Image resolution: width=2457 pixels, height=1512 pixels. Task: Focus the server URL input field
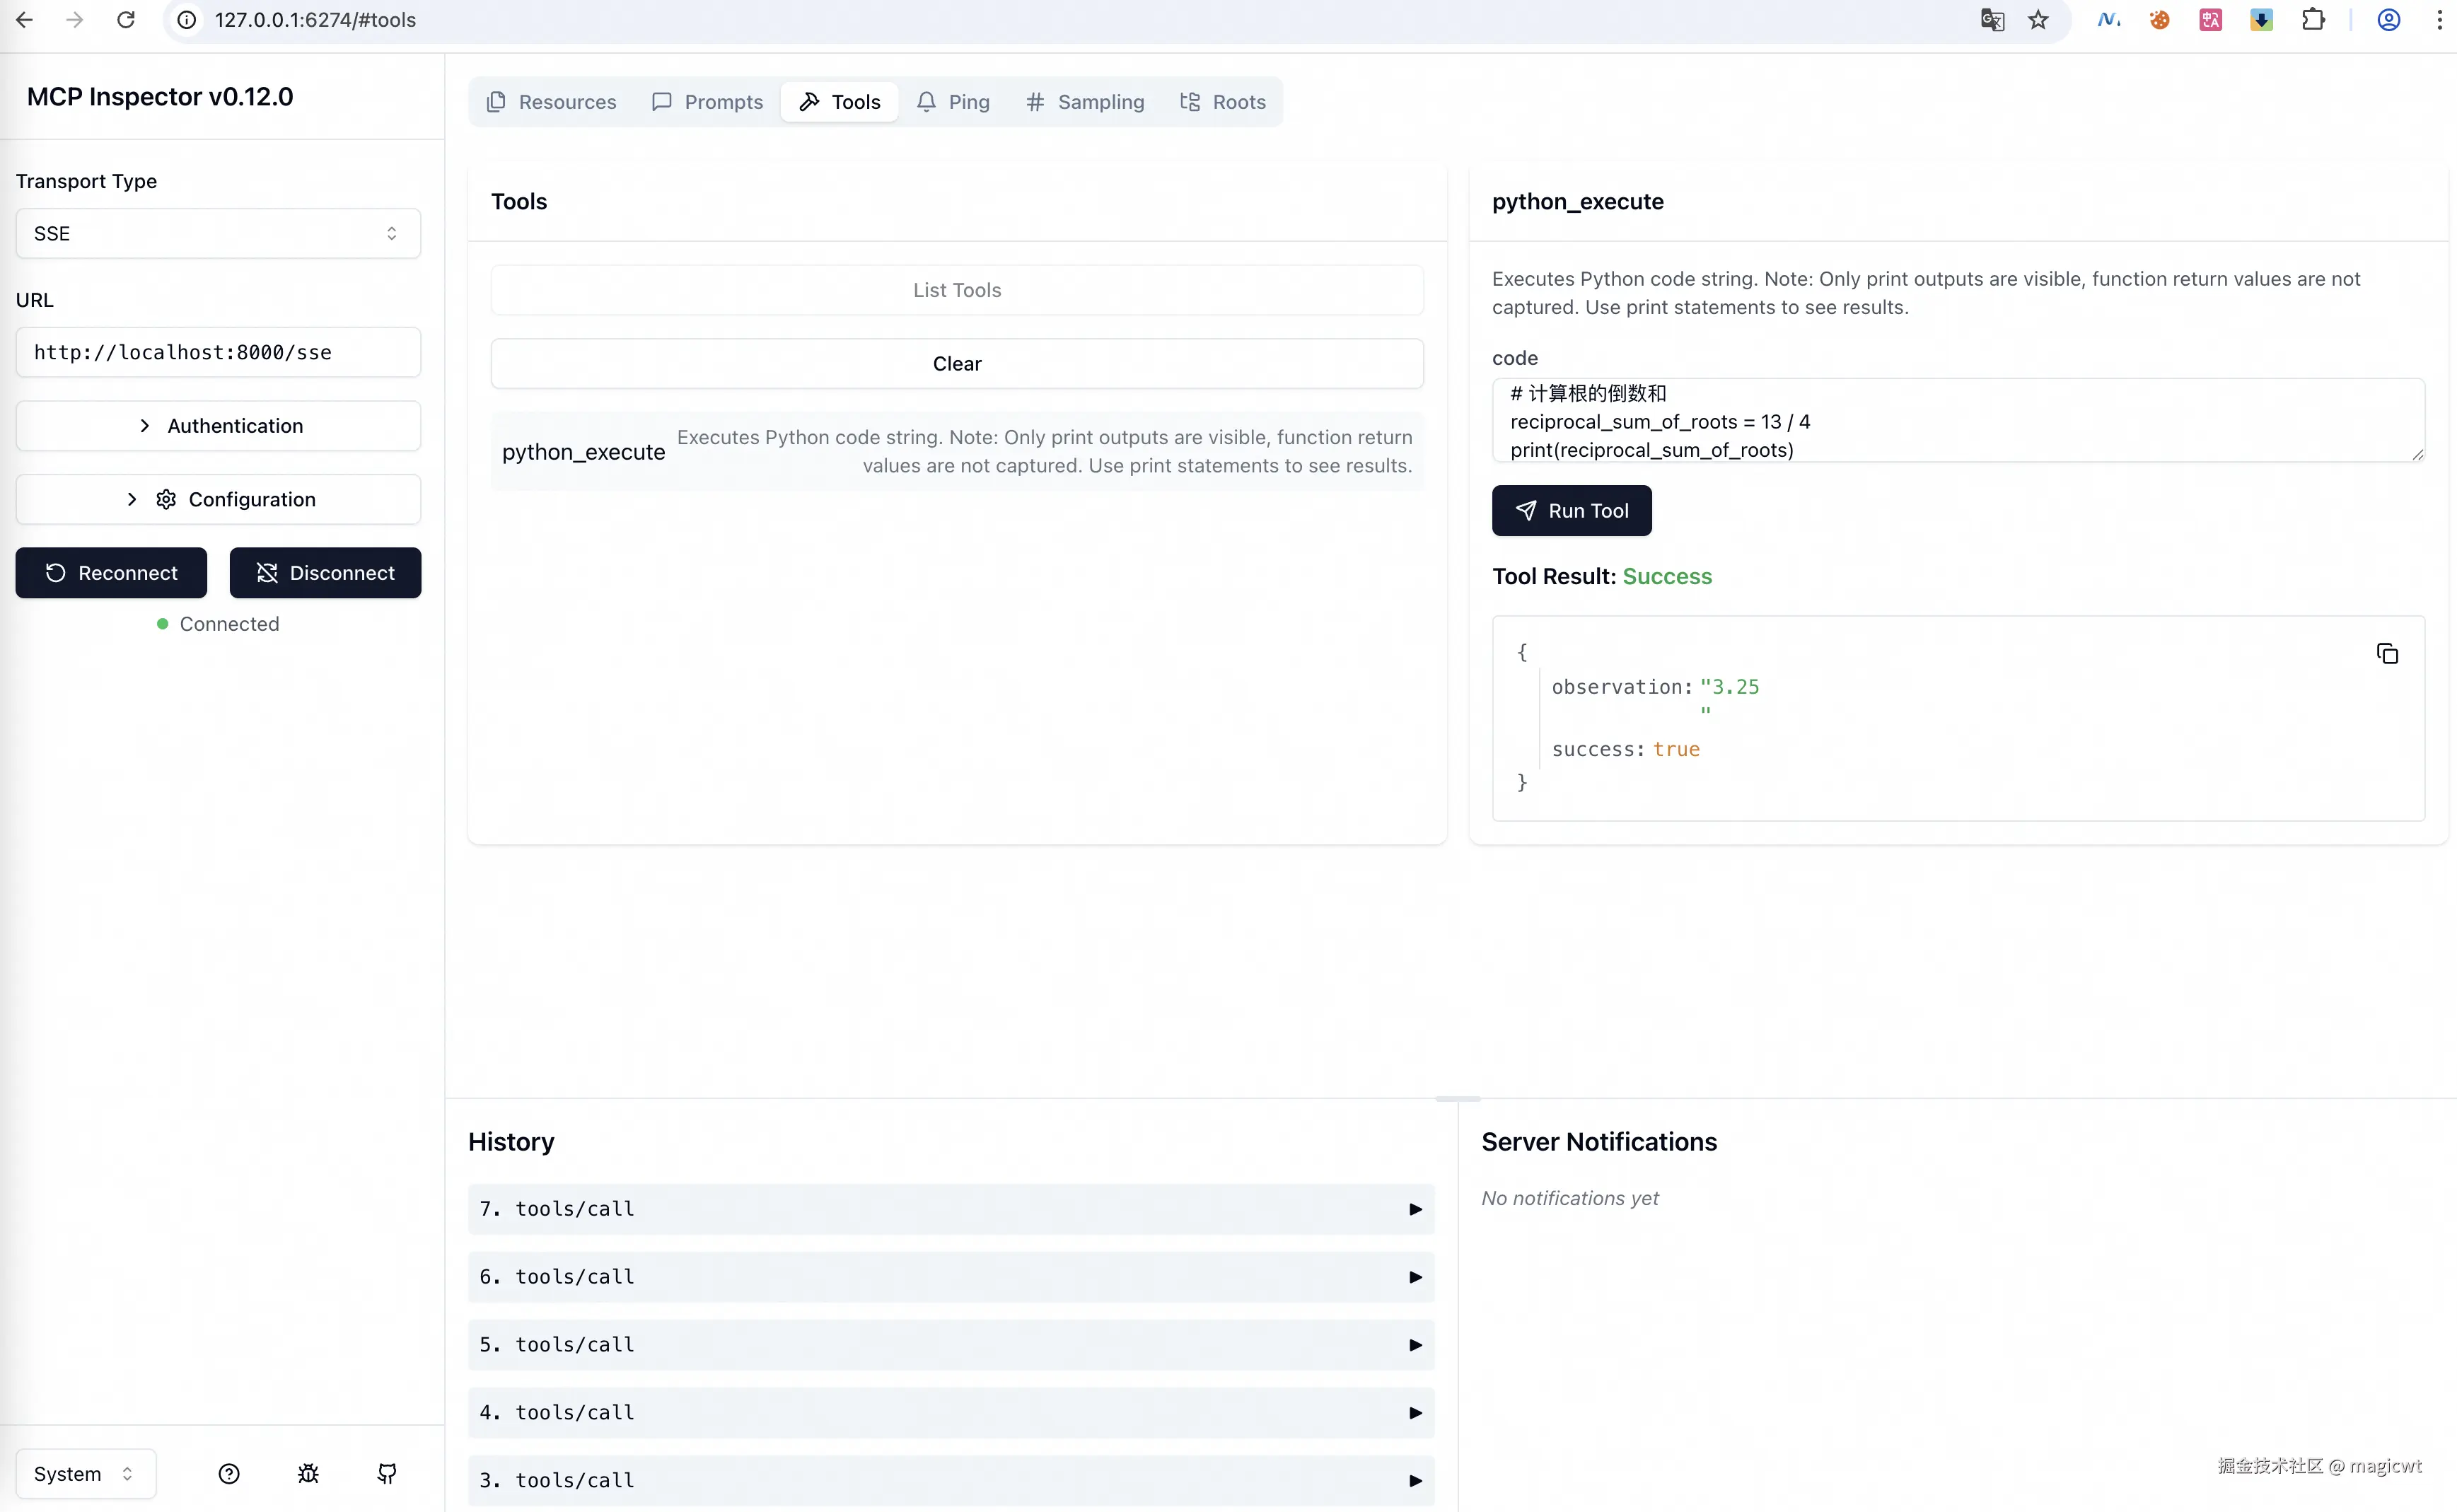point(218,352)
